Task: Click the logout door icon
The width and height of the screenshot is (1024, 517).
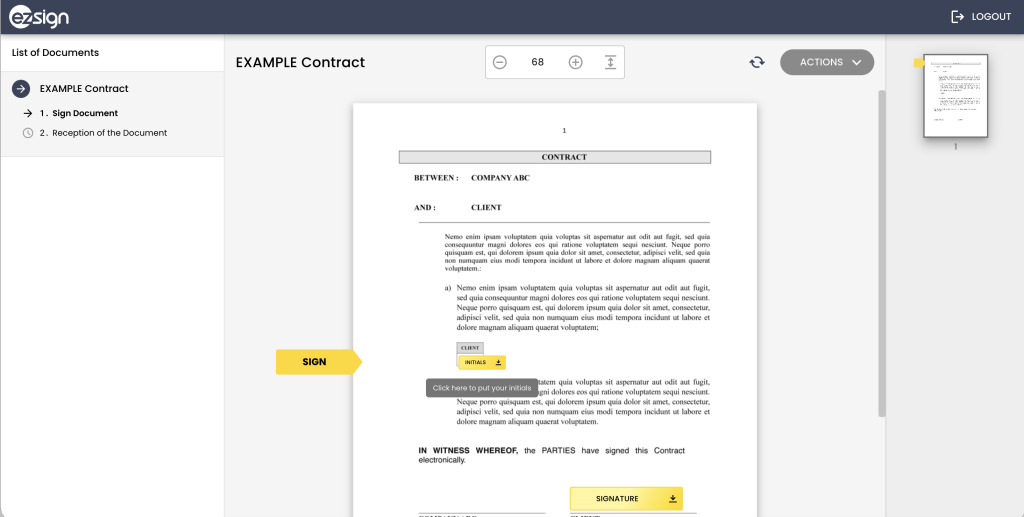Action: pos(957,17)
